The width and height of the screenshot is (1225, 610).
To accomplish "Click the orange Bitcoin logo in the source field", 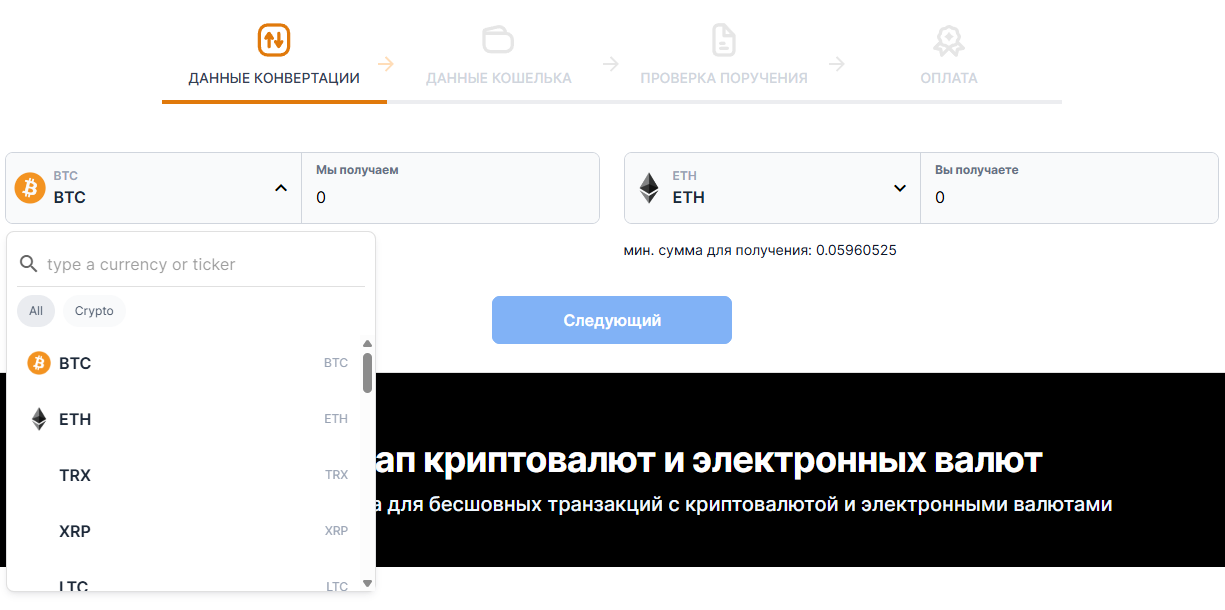I will tap(30, 188).
